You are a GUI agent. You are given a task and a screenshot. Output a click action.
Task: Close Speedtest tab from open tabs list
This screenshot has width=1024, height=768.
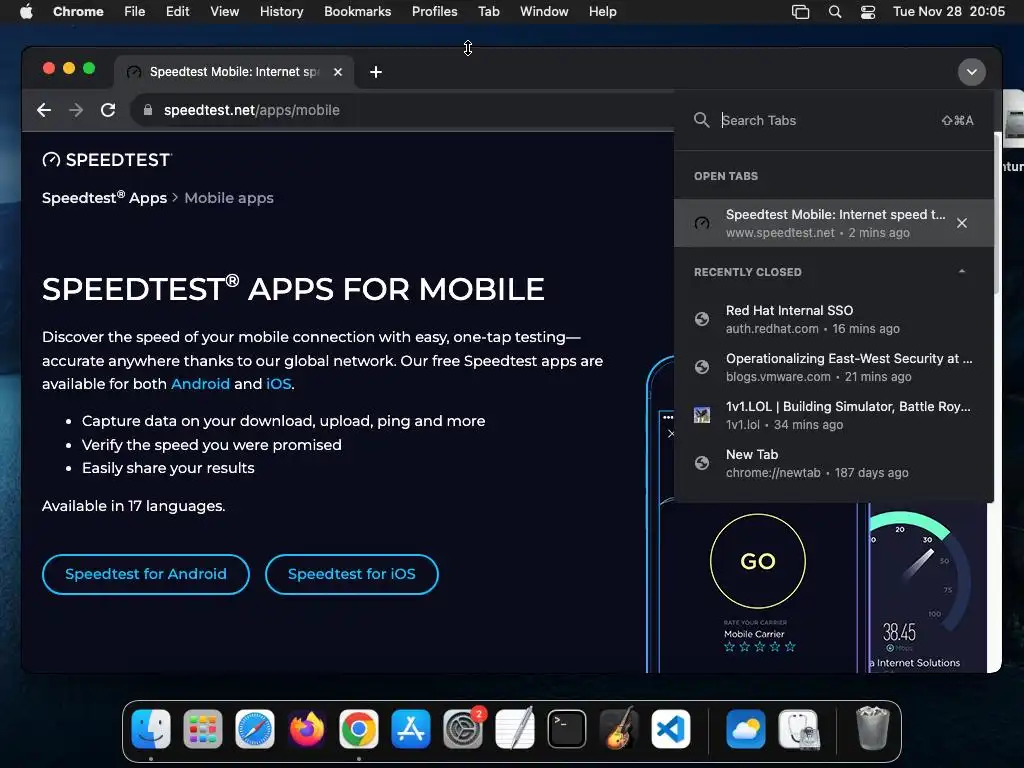tap(961, 223)
